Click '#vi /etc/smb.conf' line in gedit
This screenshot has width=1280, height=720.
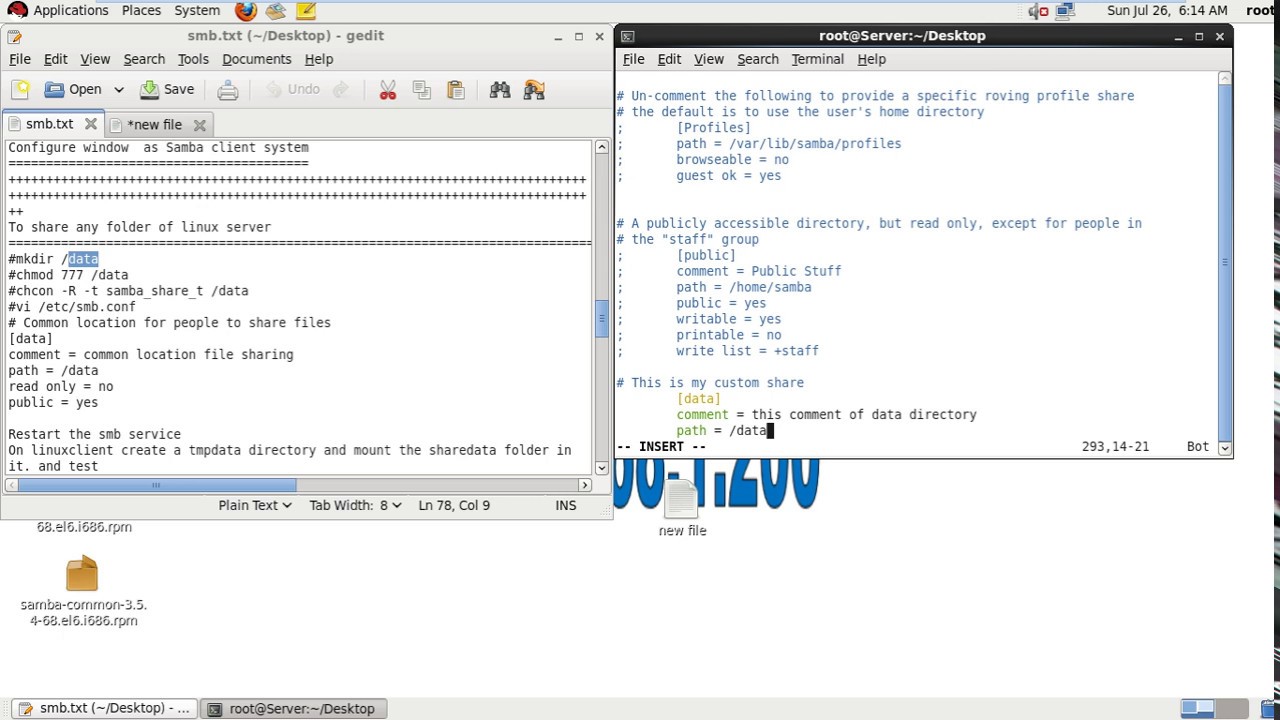[x=72, y=307]
